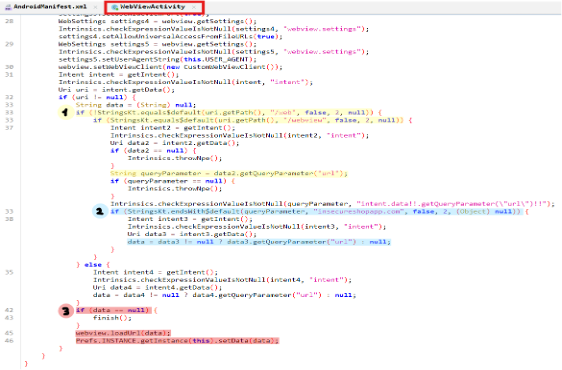
Task: Click line number 42 in gutter
Action: coord(9,310)
